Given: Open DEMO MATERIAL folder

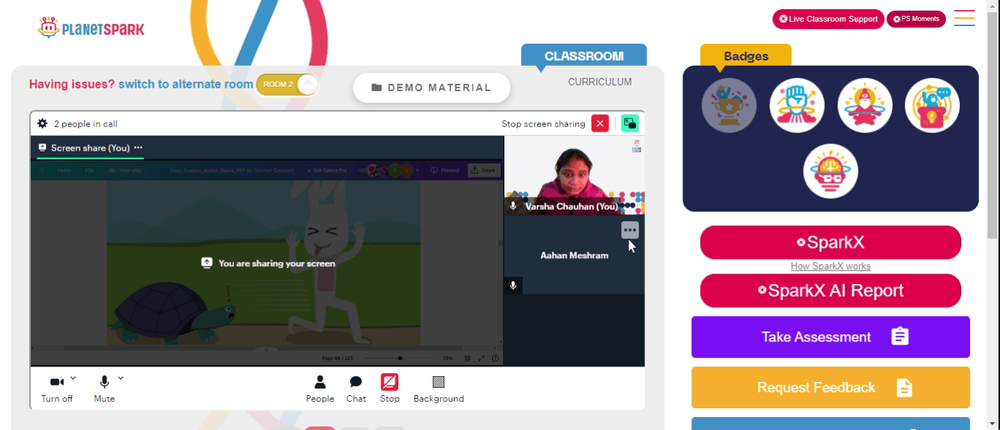Looking at the screenshot, I should 431,87.
